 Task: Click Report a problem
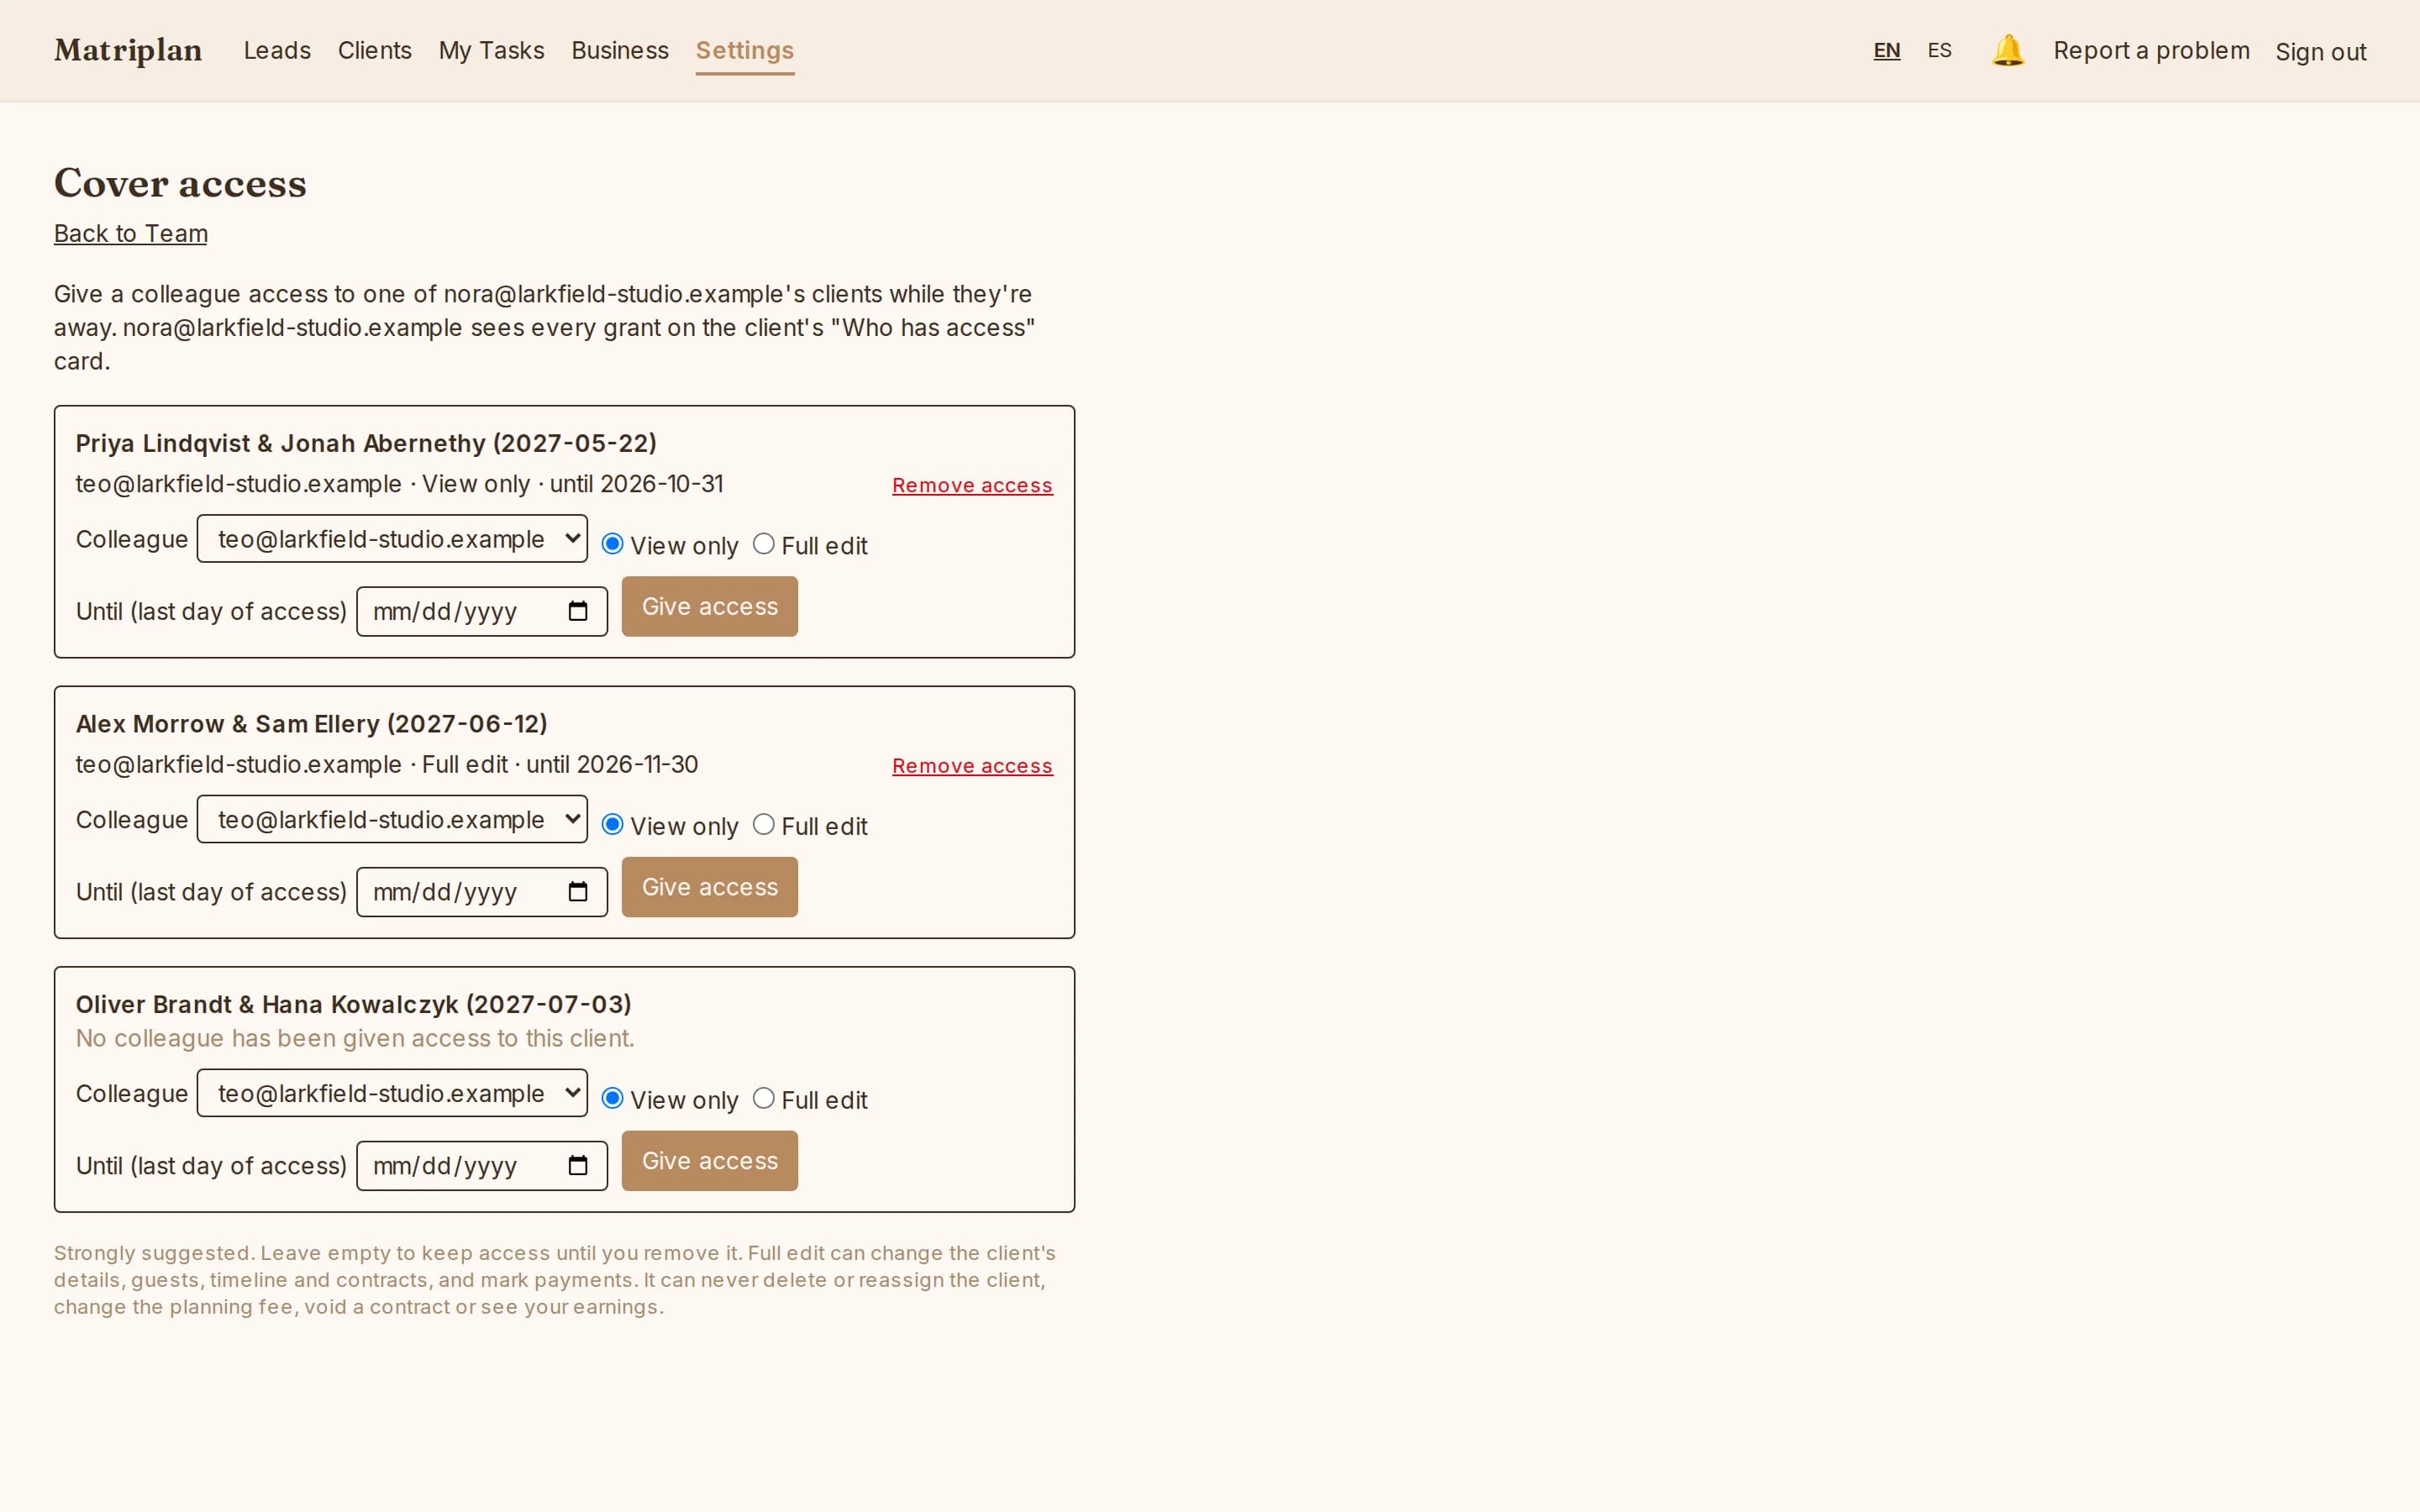click(x=2151, y=50)
